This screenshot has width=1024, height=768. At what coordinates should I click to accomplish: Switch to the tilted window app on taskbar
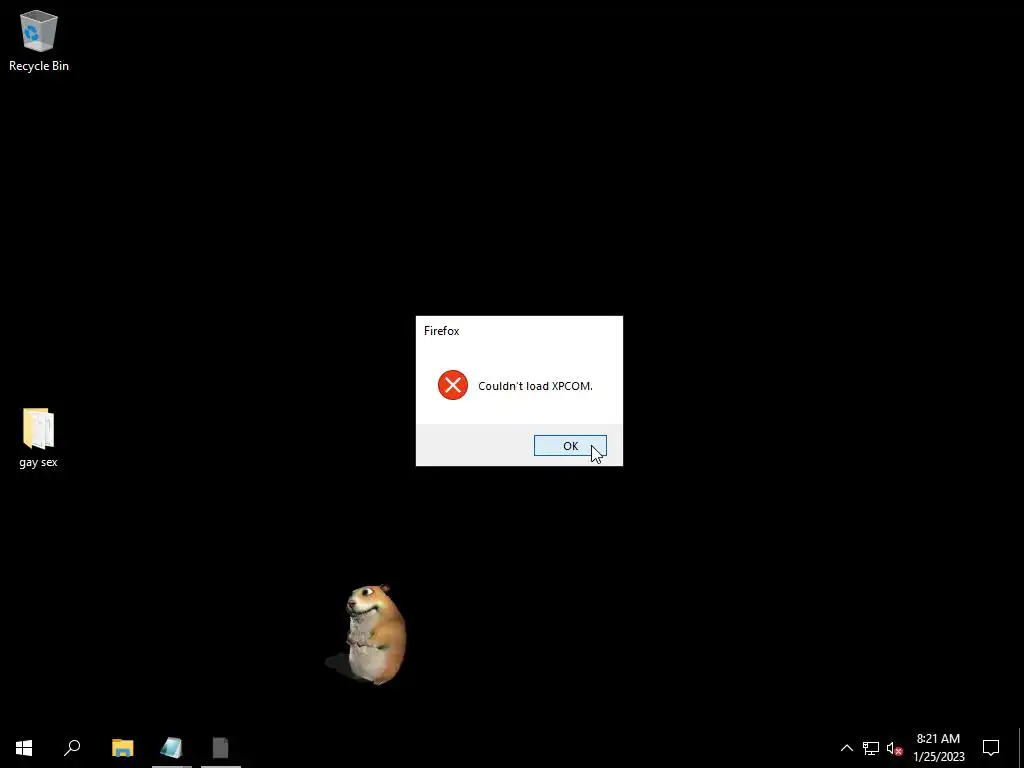point(172,748)
